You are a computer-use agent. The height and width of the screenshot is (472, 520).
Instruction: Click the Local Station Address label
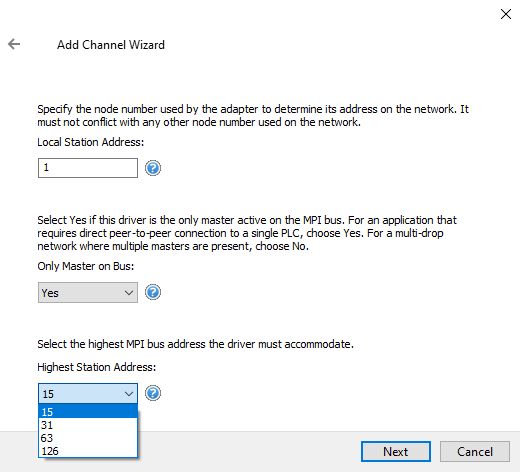click(x=91, y=142)
